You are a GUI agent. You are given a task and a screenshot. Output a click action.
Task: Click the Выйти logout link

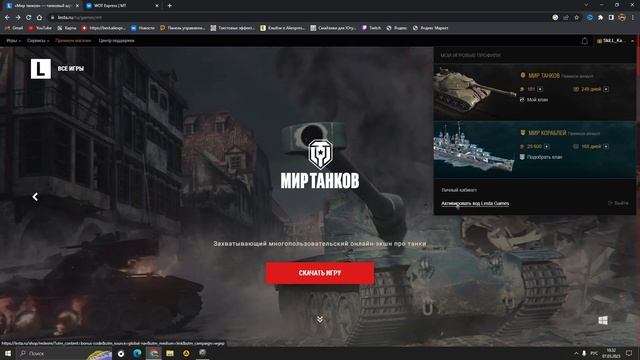pos(618,203)
